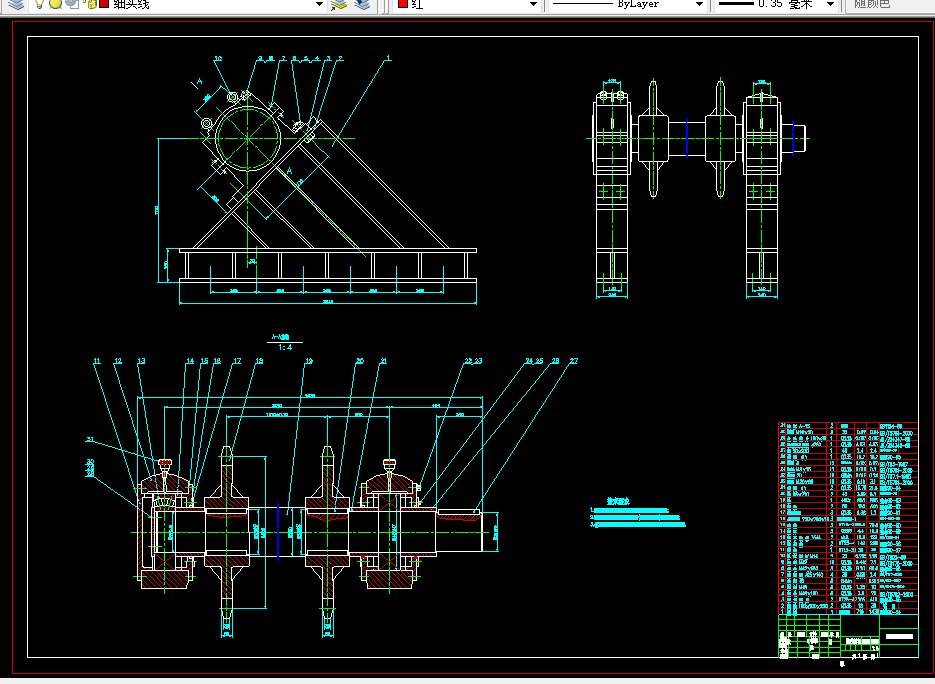The width and height of the screenshot is (935, 684).
Task: Select the cyan technical requirements text block
Action: (x=637, y=513)
